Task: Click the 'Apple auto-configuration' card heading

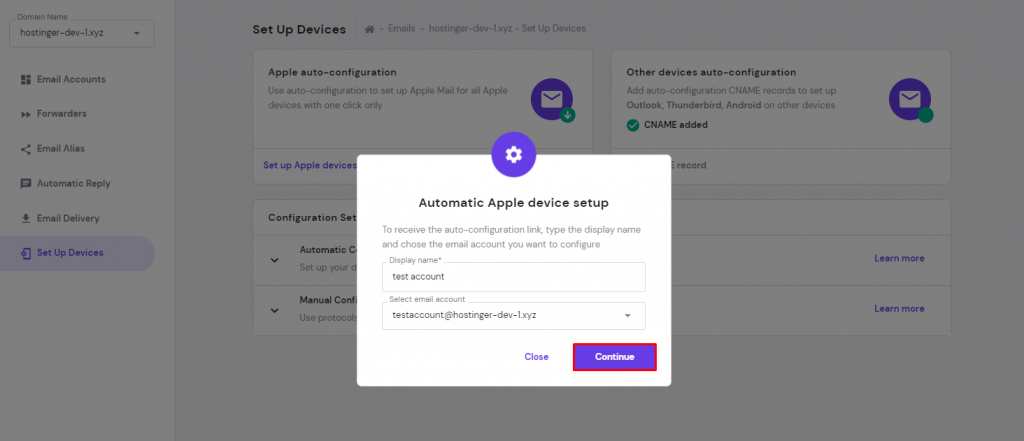Action: pyautogui.click(x=332, y=72)
